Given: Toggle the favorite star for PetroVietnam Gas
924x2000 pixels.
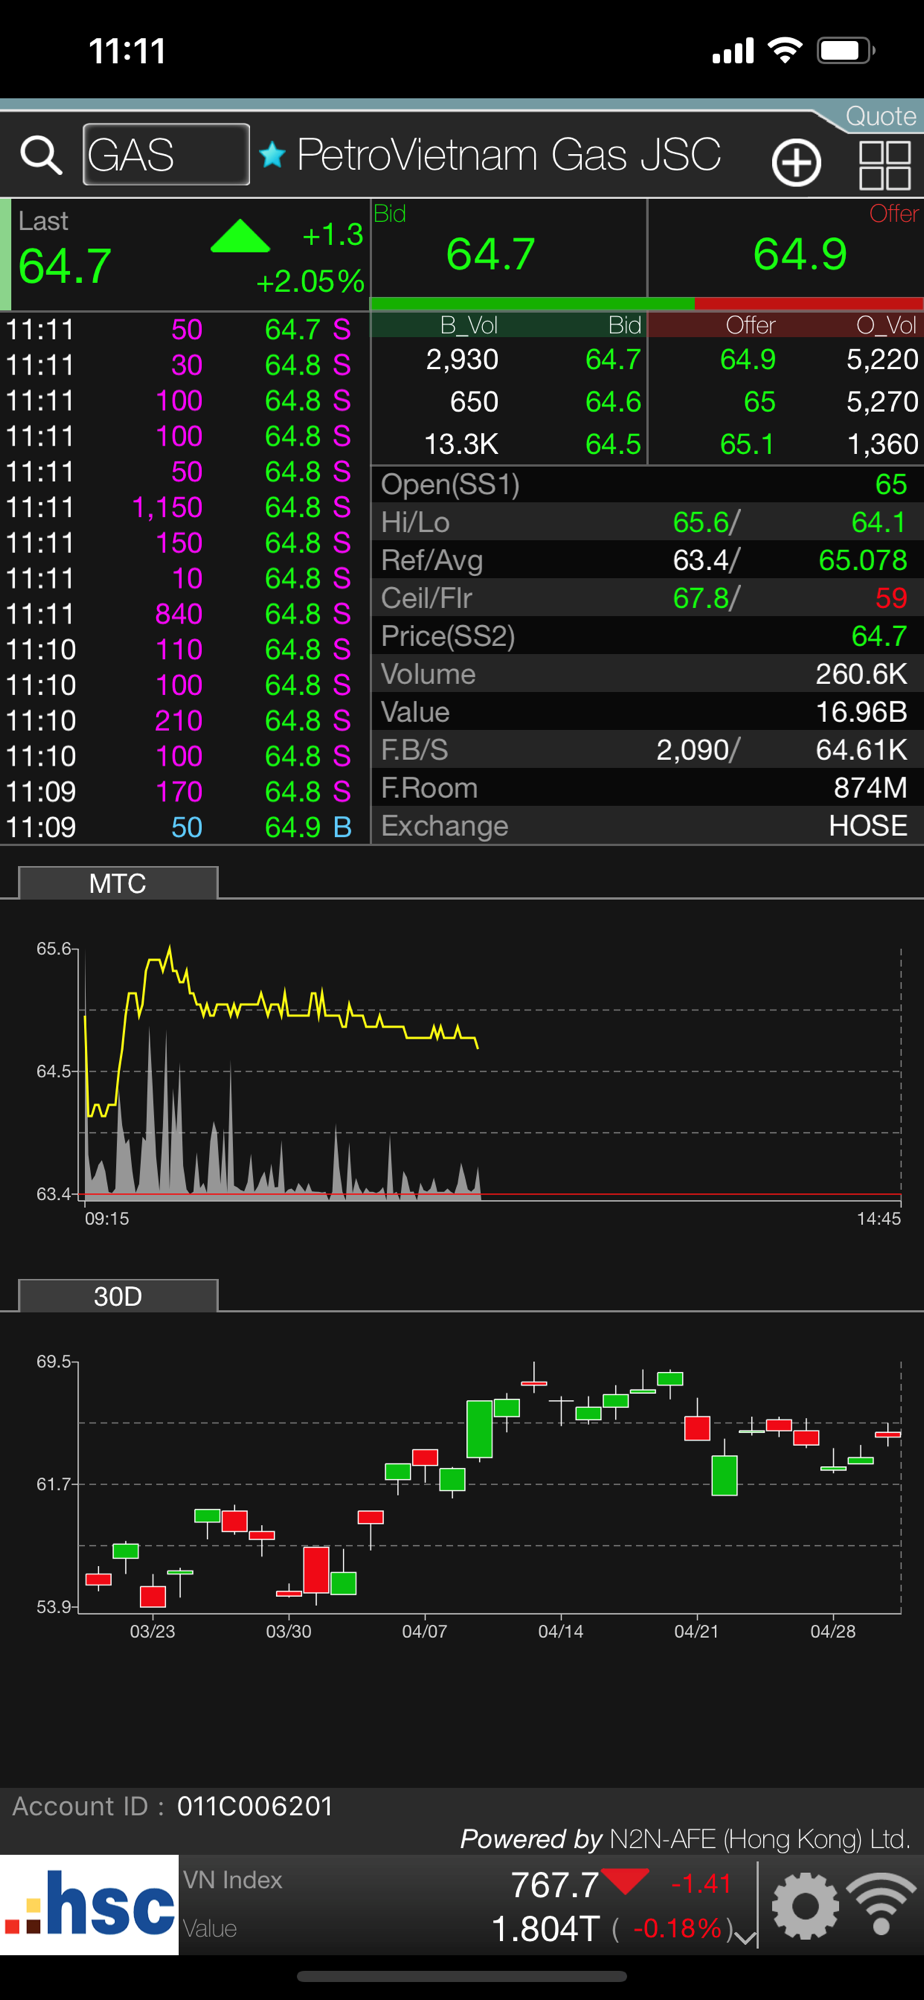Looking at the screenshot, I should [272, 154].
